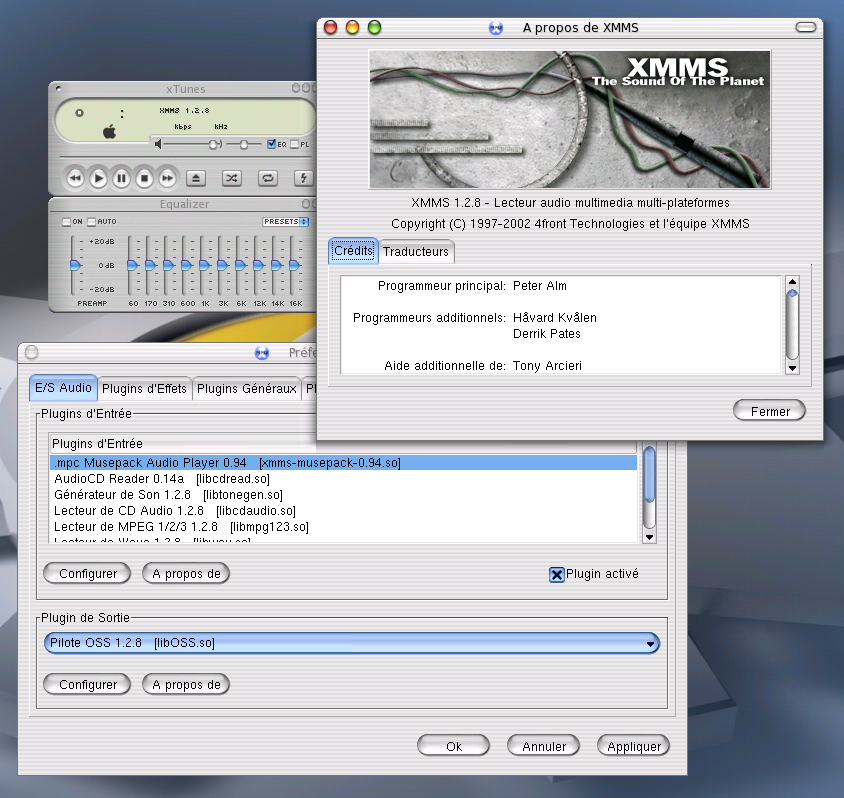Viewport: 844px width, 798px height.
Task: Click the Plugins d'Entrée column header
Action: click(x=343, y=444)
